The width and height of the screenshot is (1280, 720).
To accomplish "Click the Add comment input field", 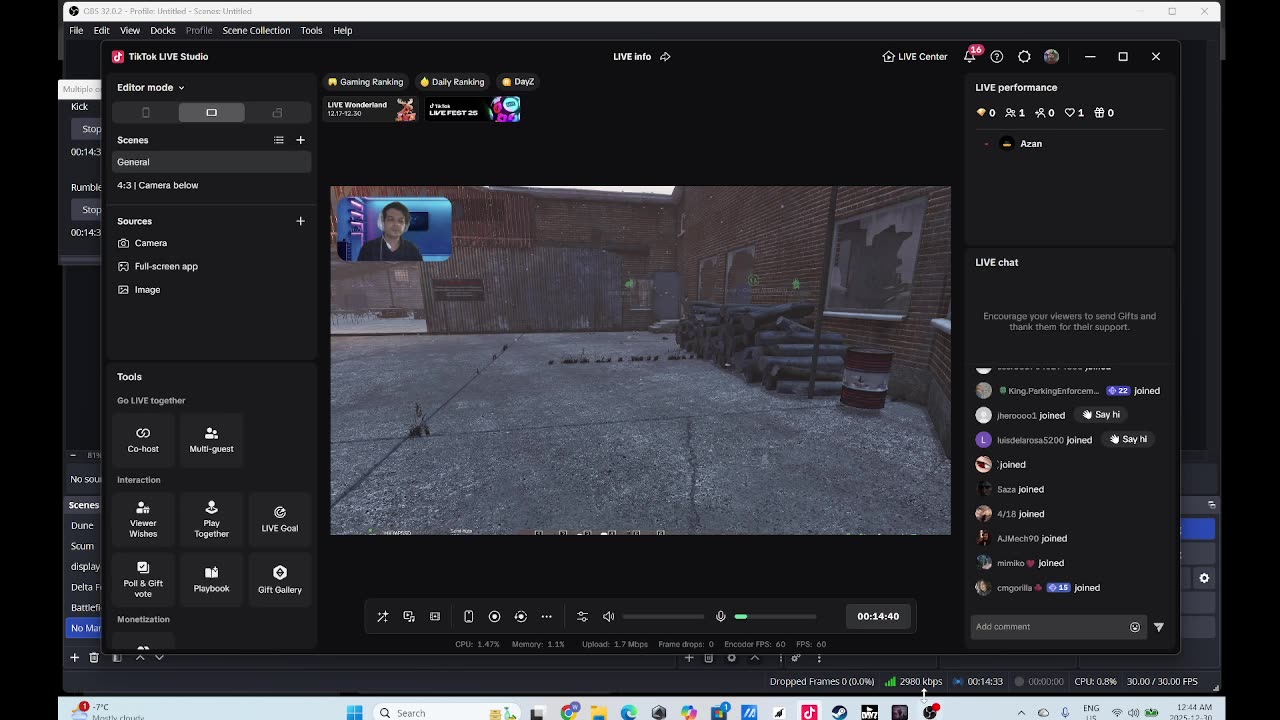I will 1050,627.
